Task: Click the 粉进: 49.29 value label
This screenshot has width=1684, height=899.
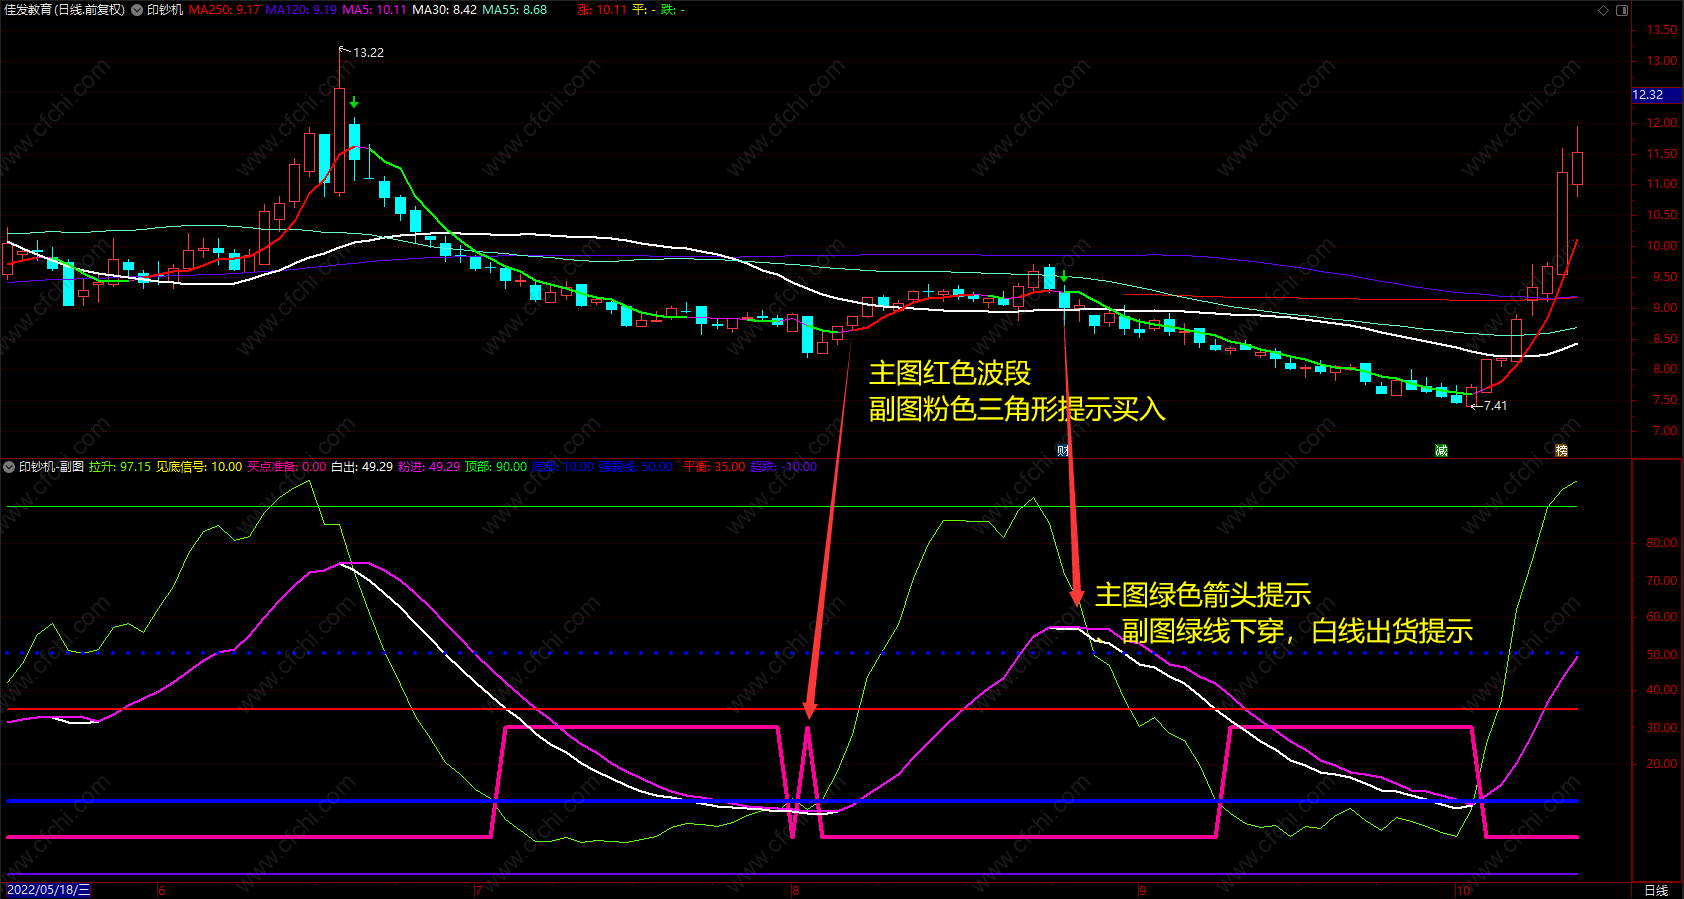Action: (429, 467)
